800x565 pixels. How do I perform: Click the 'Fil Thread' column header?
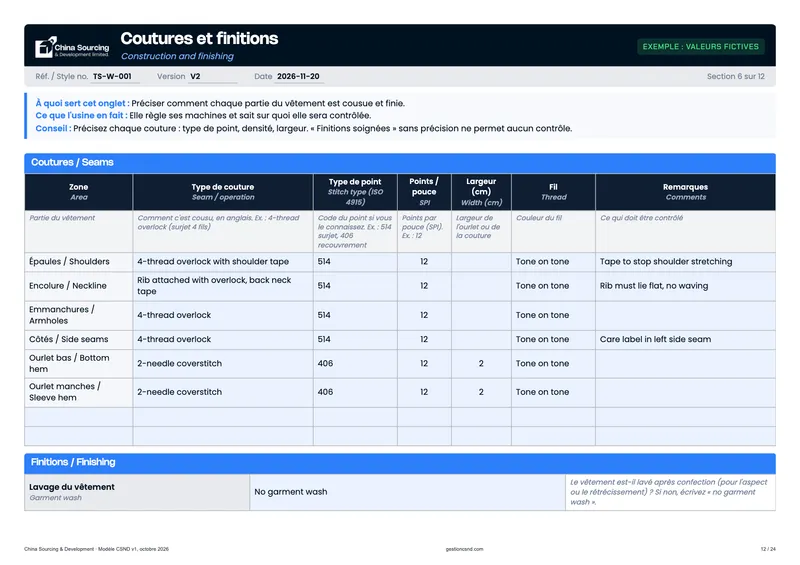click(x=554, y=192)
